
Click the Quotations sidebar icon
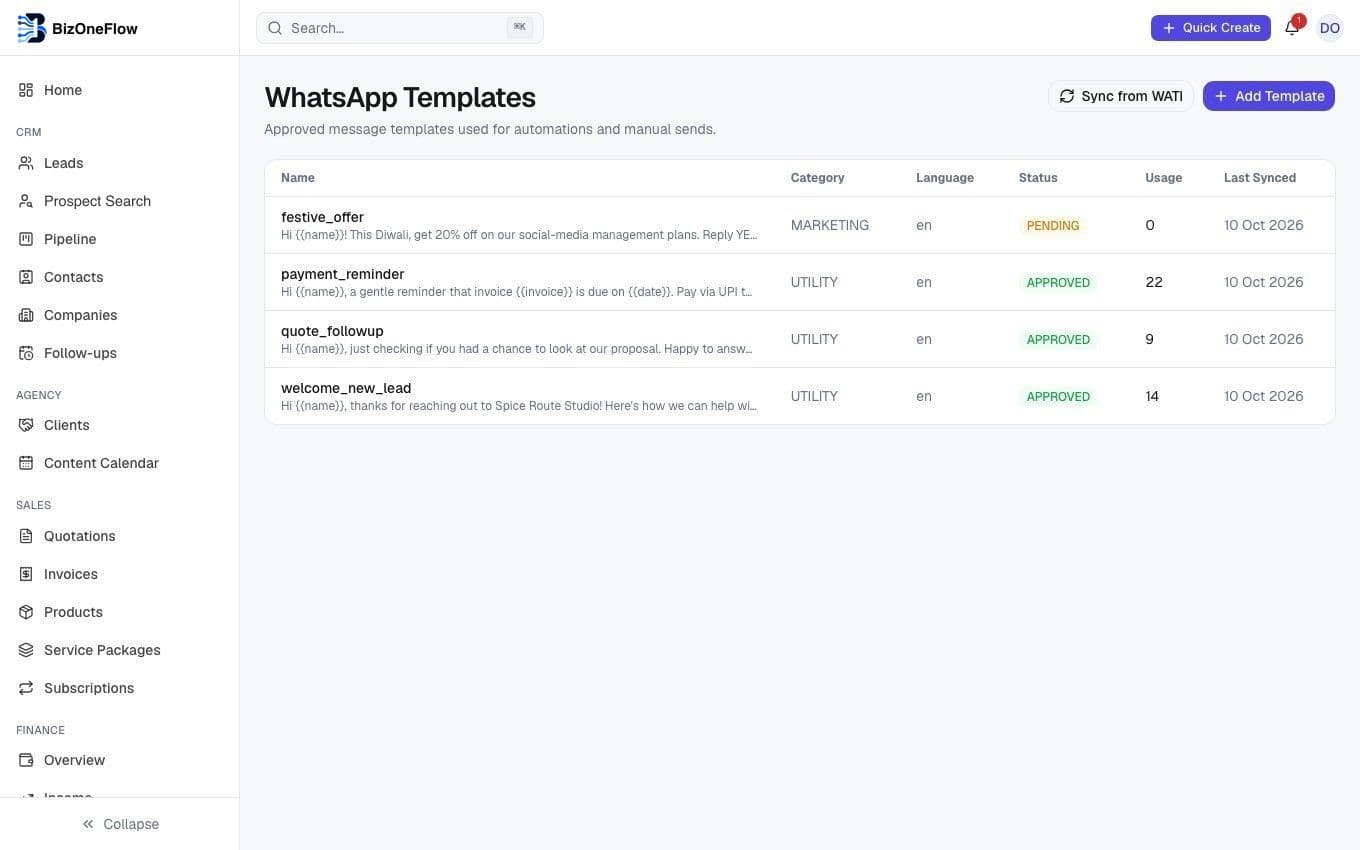pos(26,536)
